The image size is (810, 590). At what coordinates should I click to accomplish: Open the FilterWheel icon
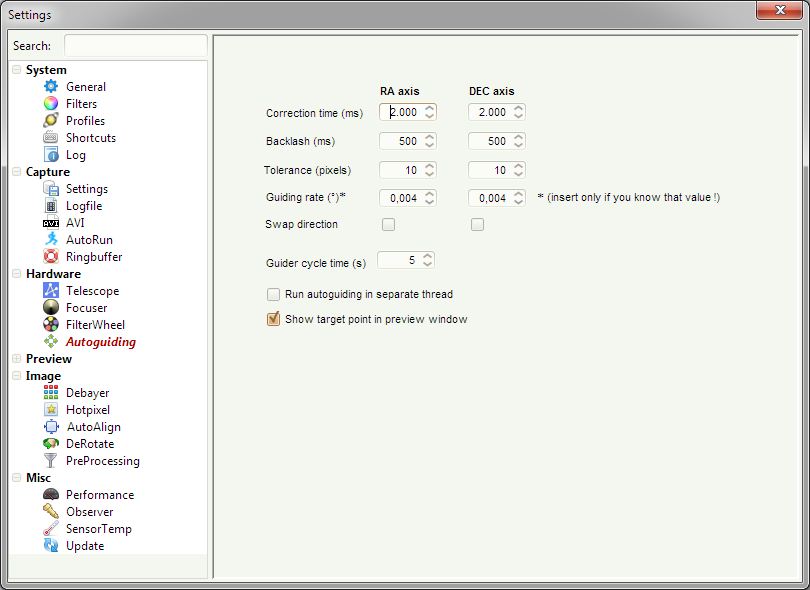51,324
